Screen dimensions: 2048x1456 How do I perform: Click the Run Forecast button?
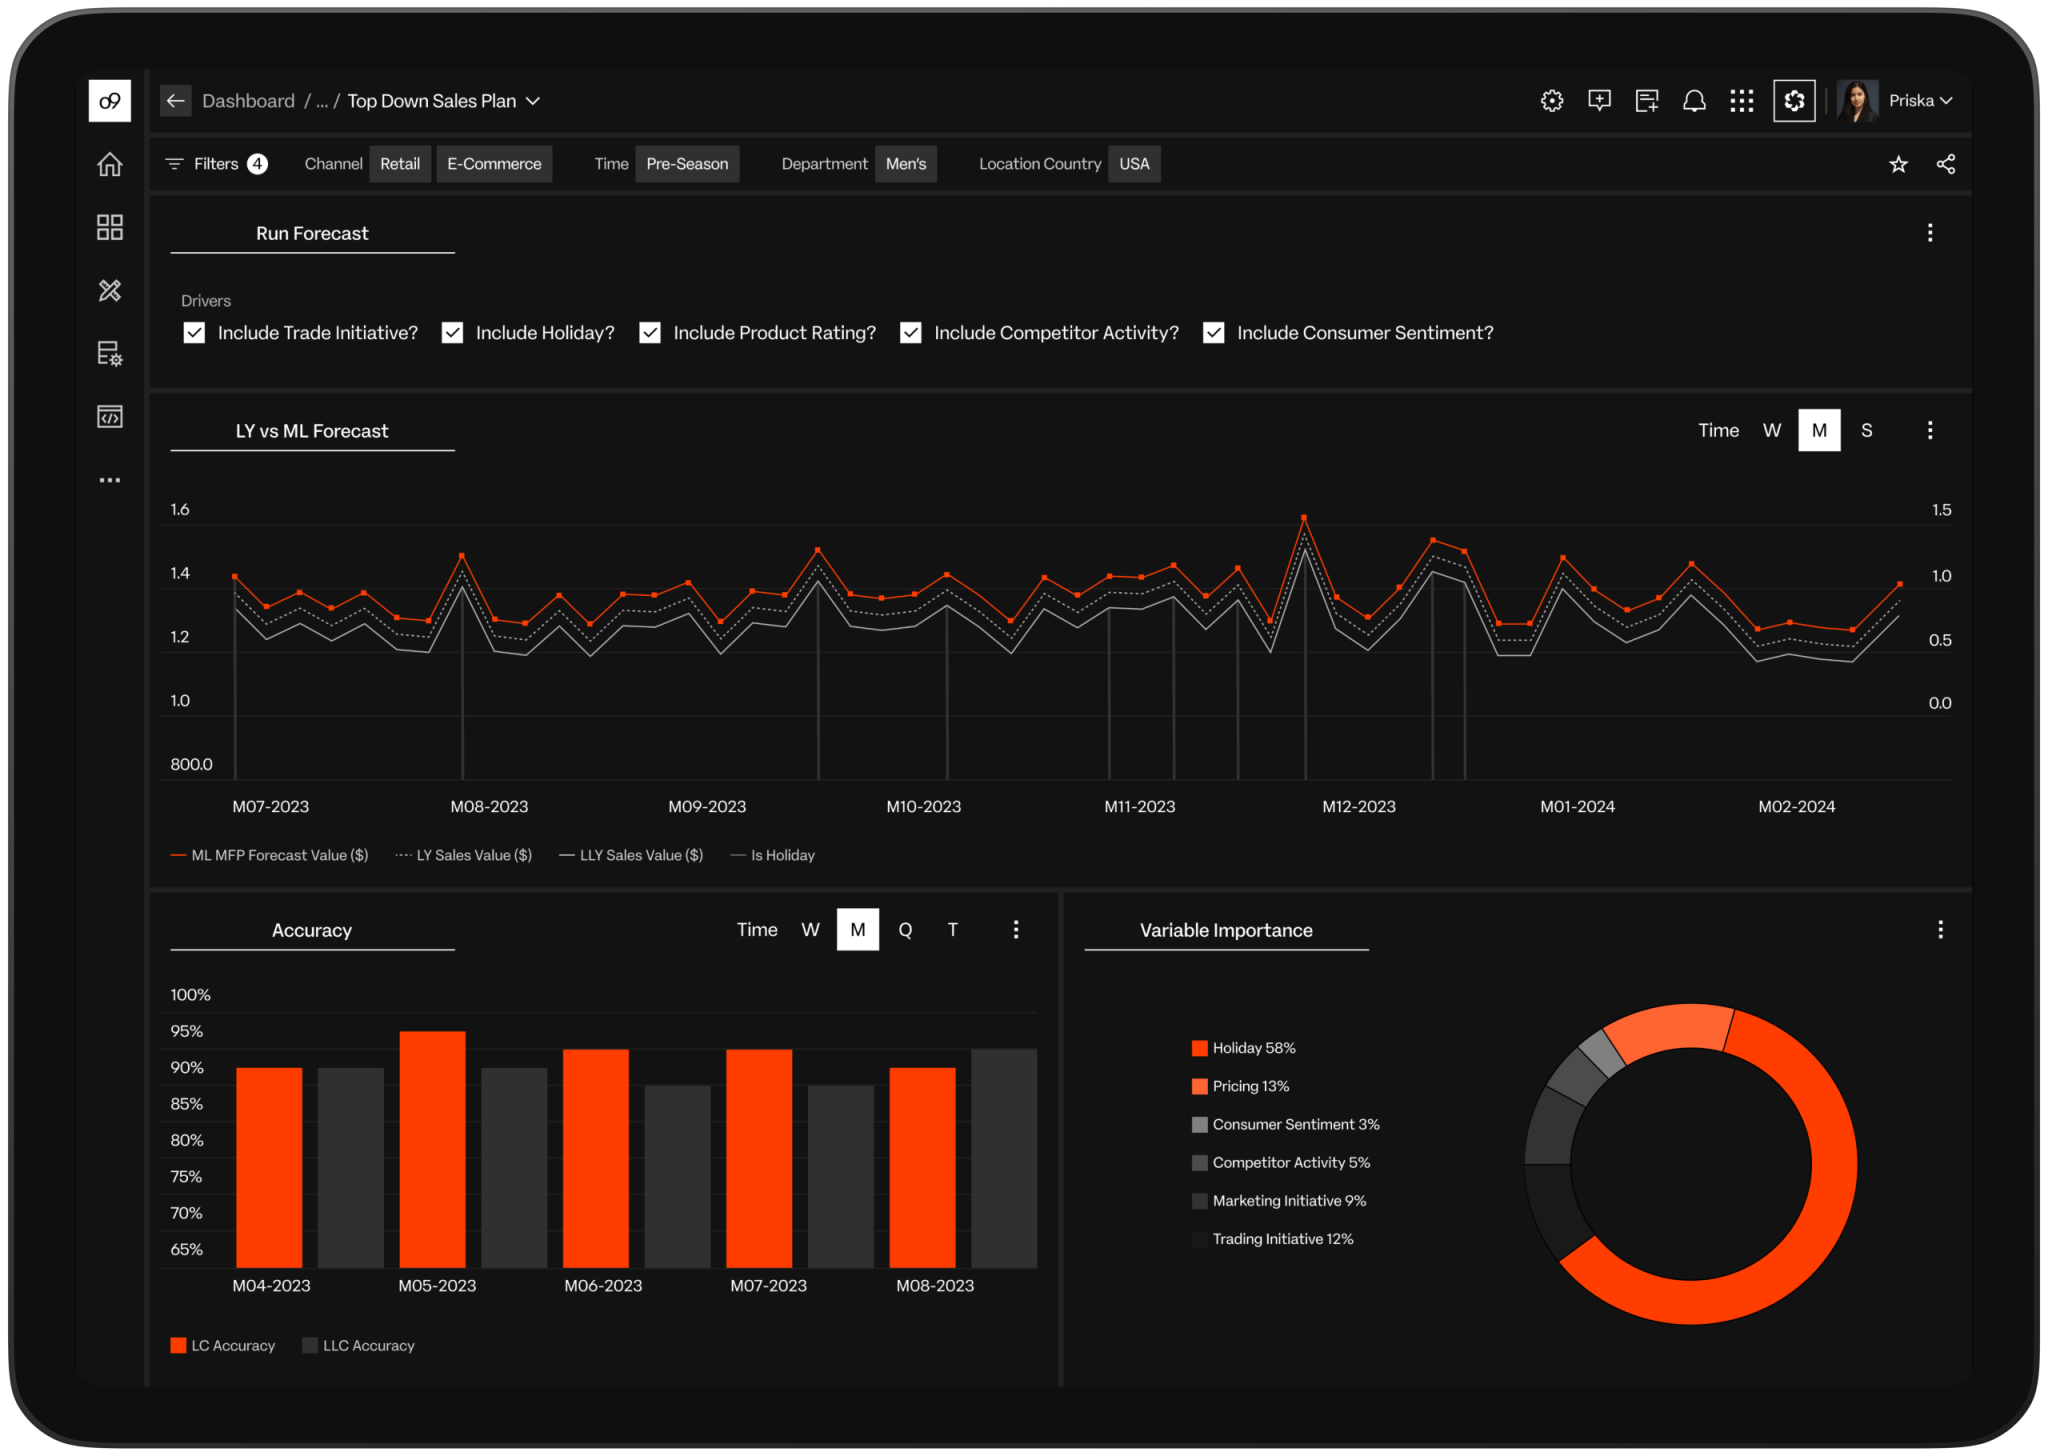click(312, 233)
